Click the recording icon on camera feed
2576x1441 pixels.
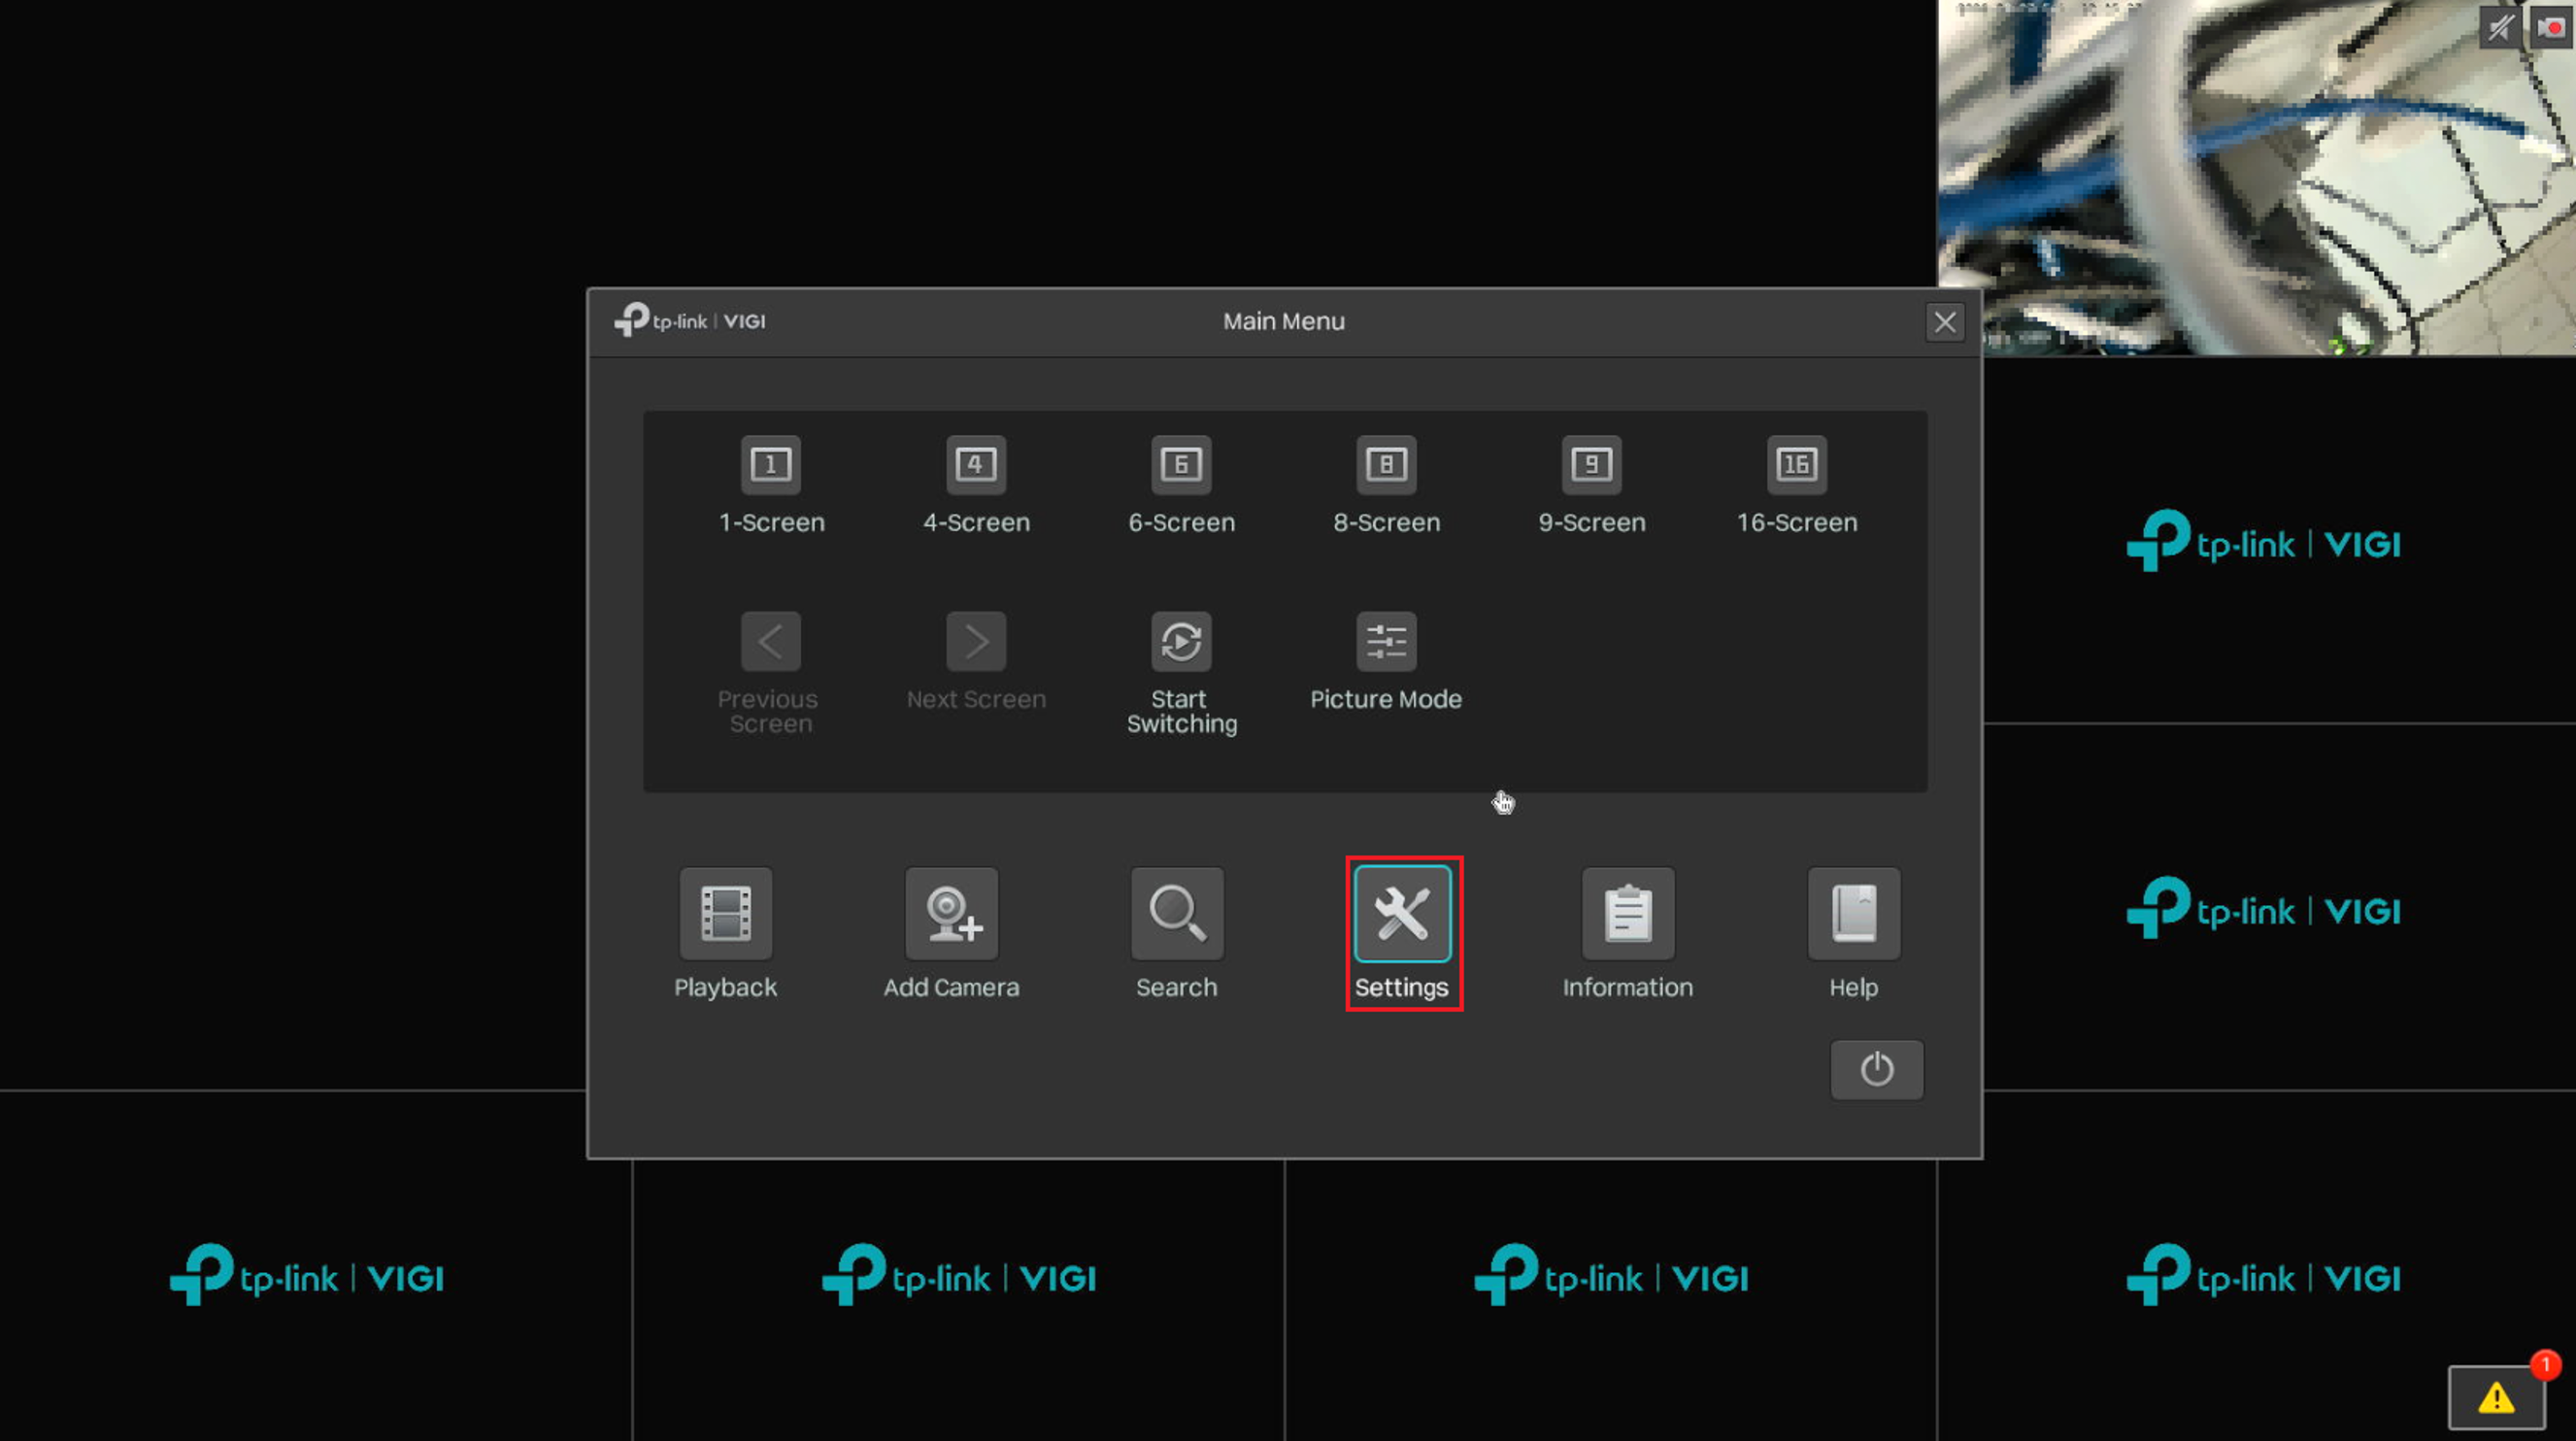pyautogui.click(x=2550, y=27)
